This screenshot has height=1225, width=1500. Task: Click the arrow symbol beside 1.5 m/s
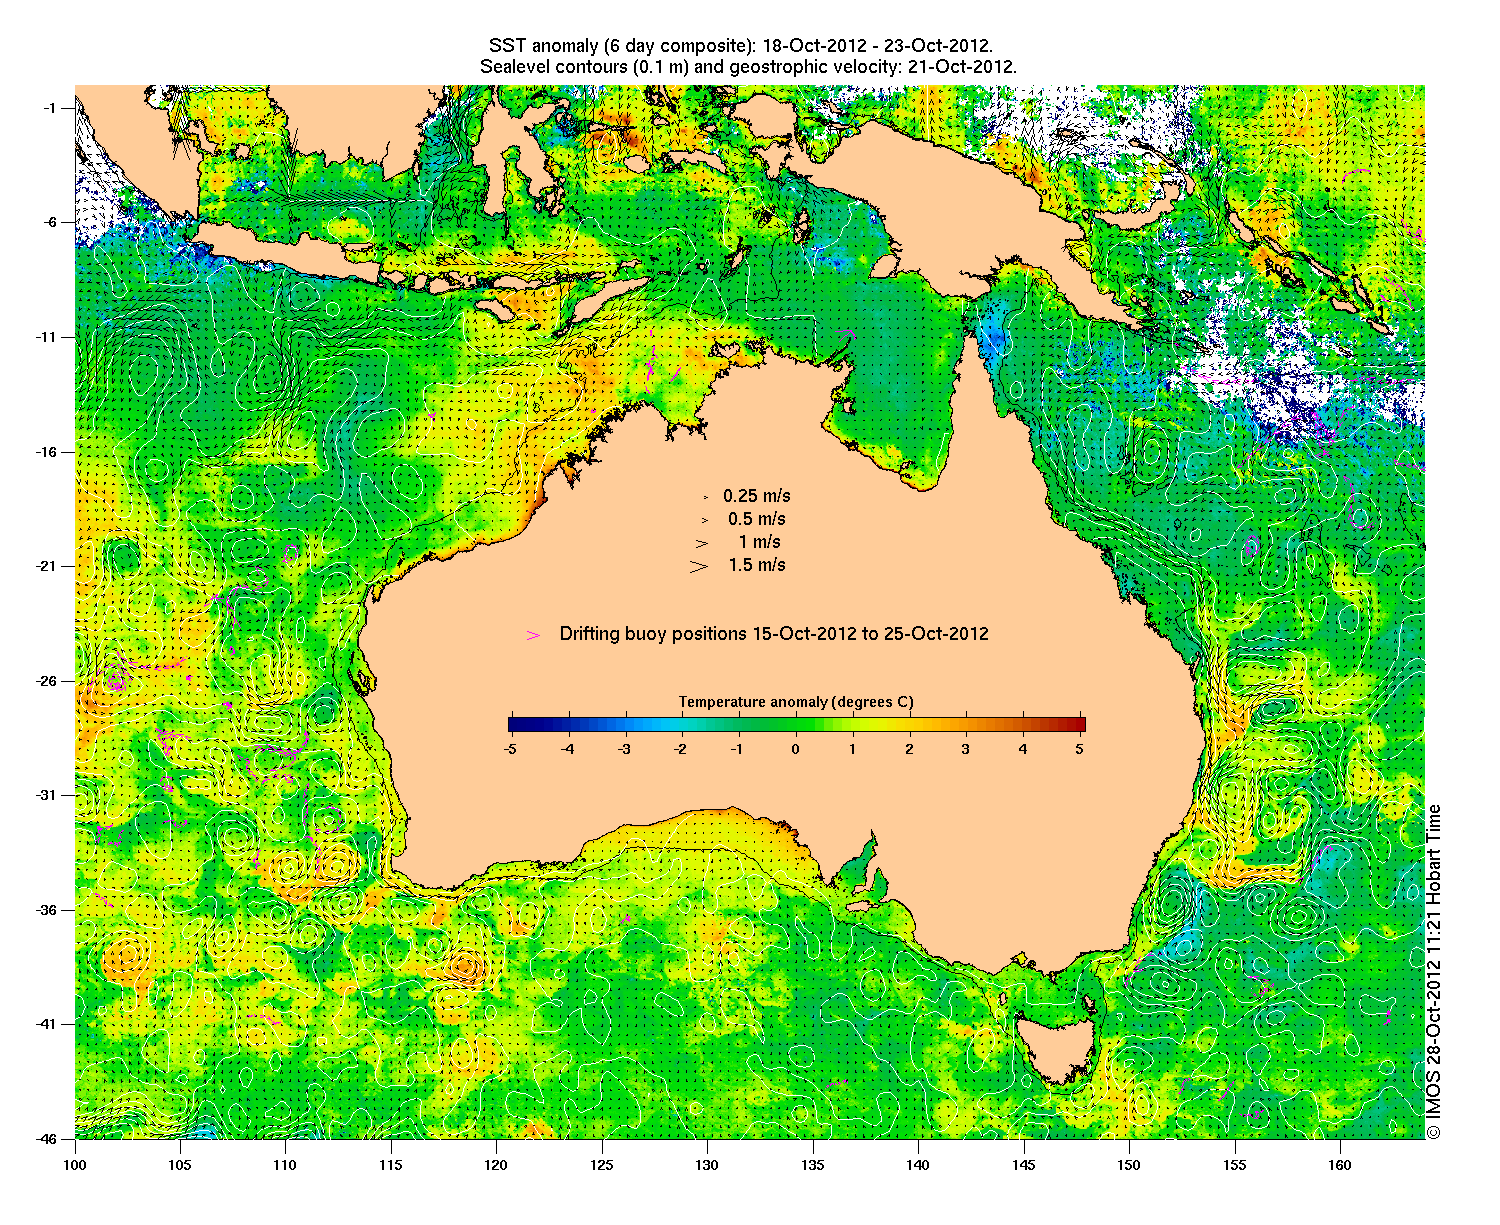(698, 566)
